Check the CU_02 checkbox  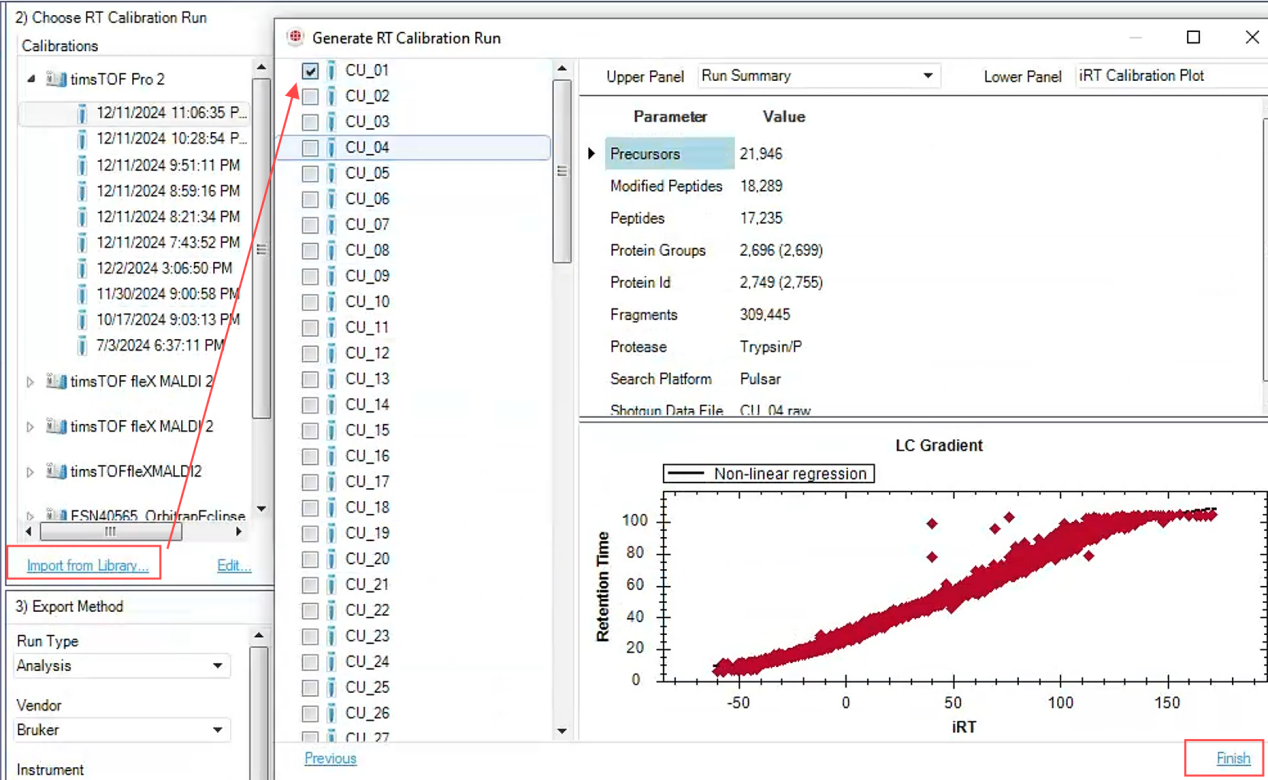coord(310,97)
